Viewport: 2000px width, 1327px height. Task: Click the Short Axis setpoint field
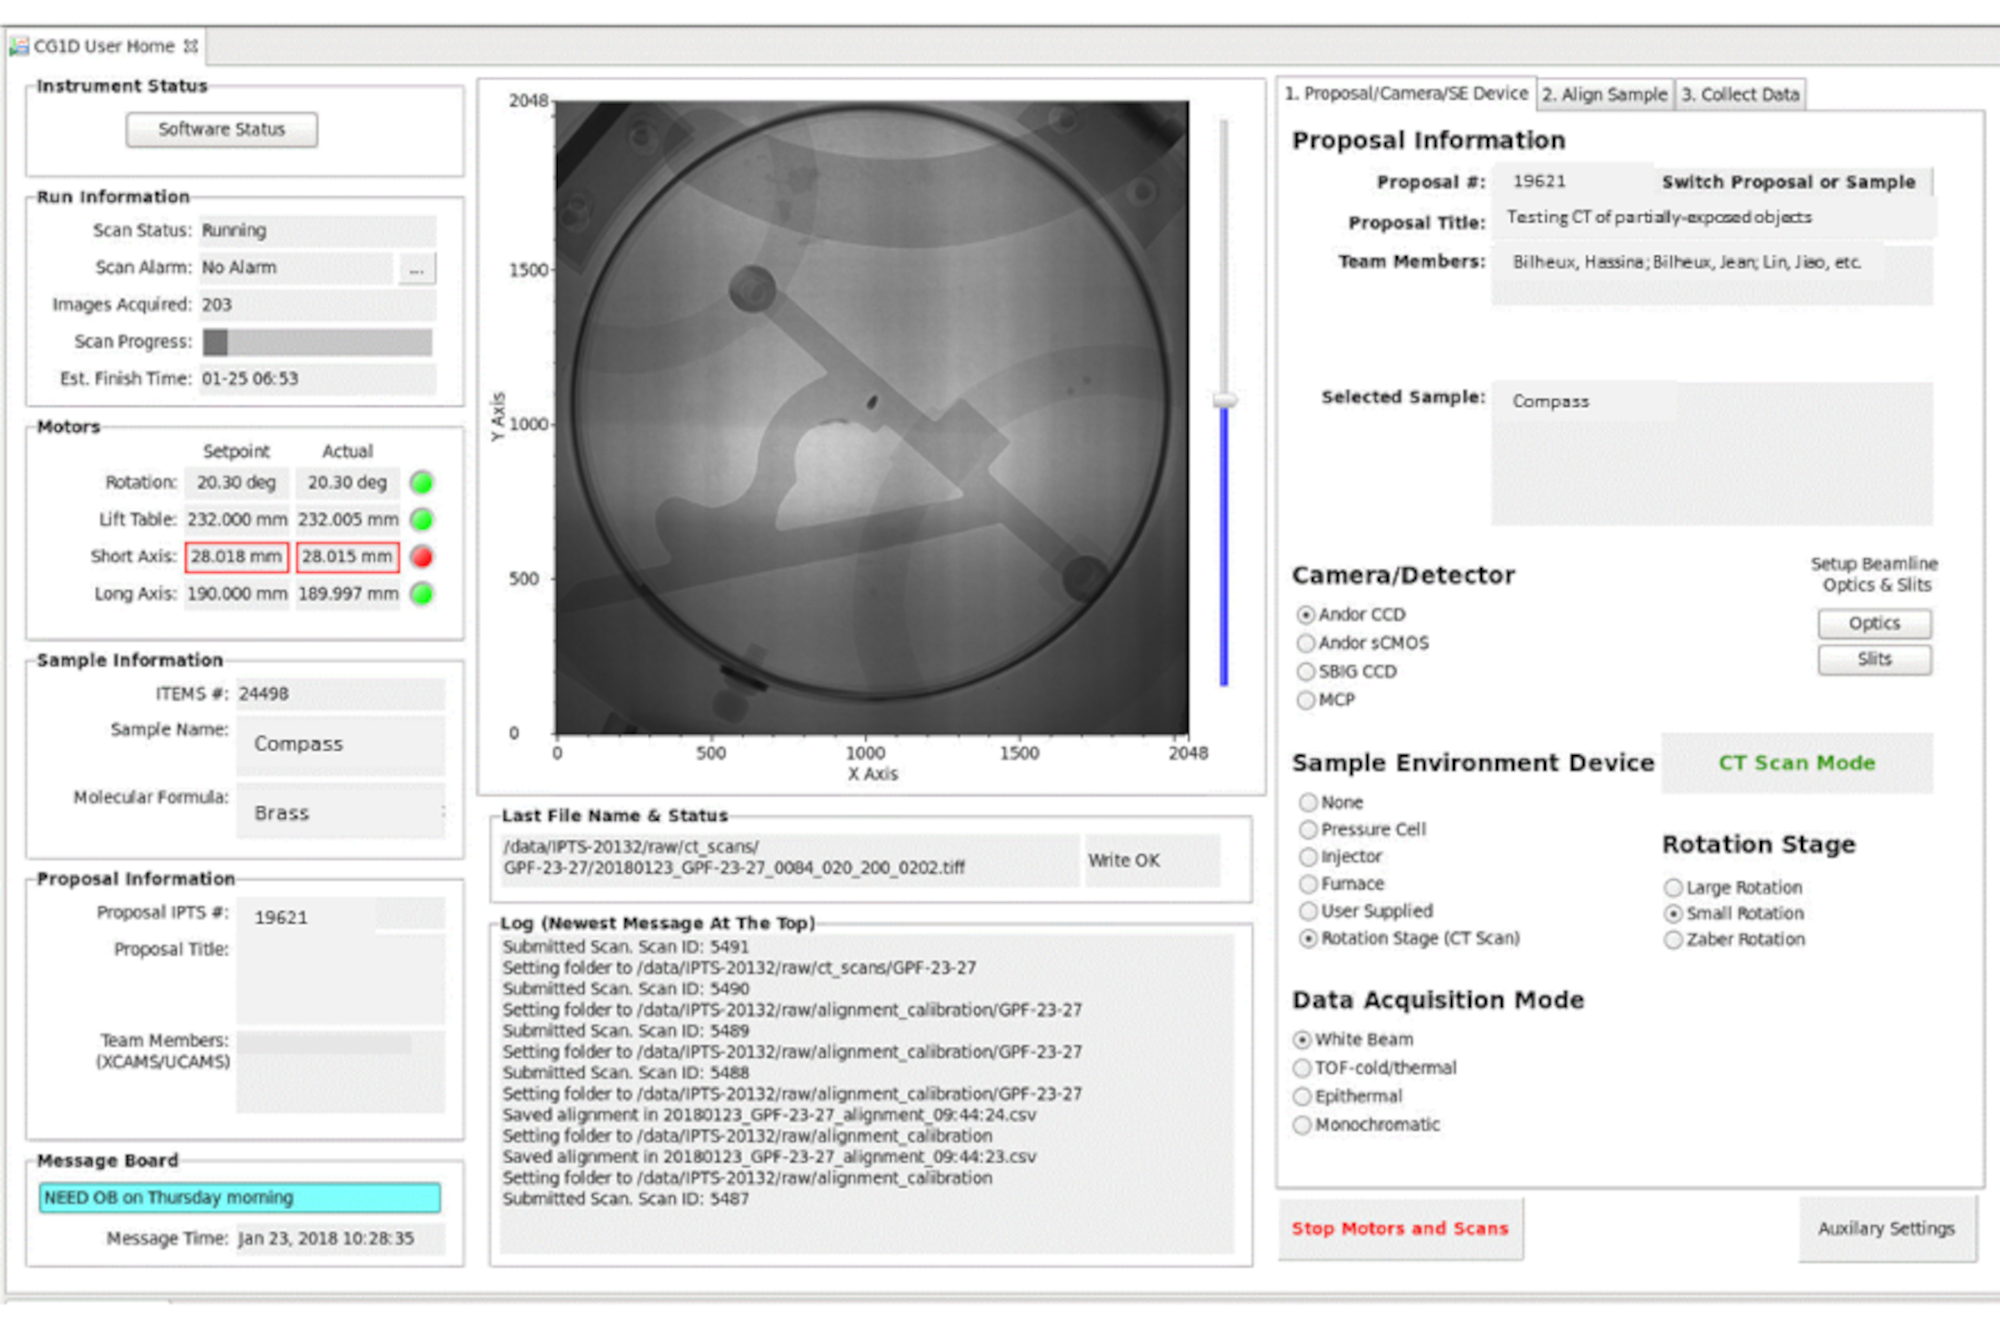click(237, 557)
